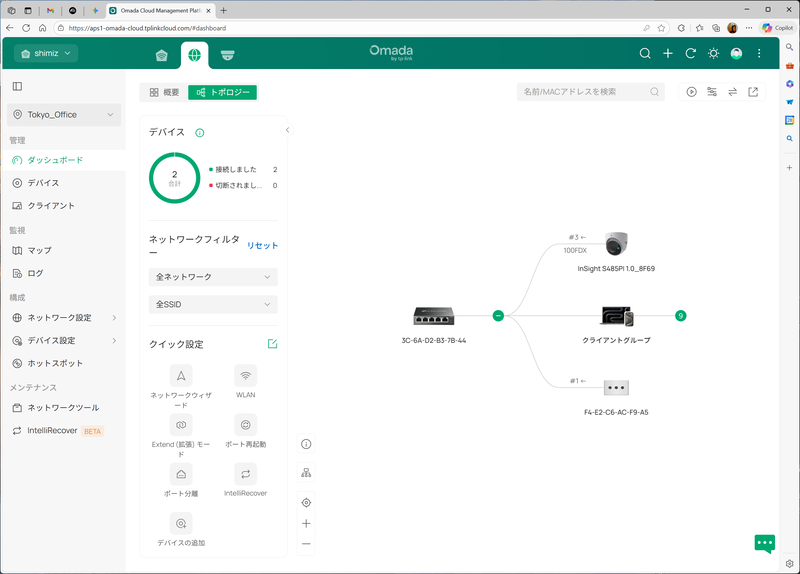
Task: Click the play icon in topology toolbar
Action: click(x=691, y=92)
